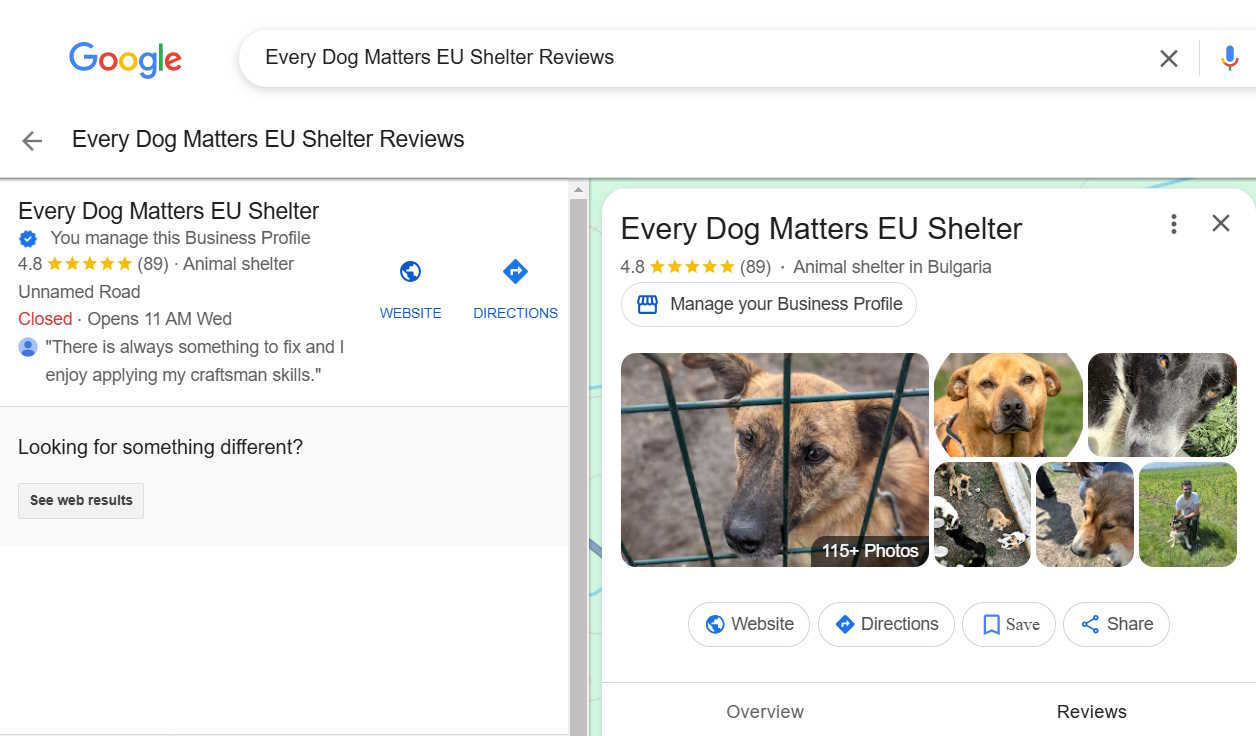Open the globe WEBSITE icon in listing
The height and width of the screenshot is (736, 1256).
(x=410, y=272)
